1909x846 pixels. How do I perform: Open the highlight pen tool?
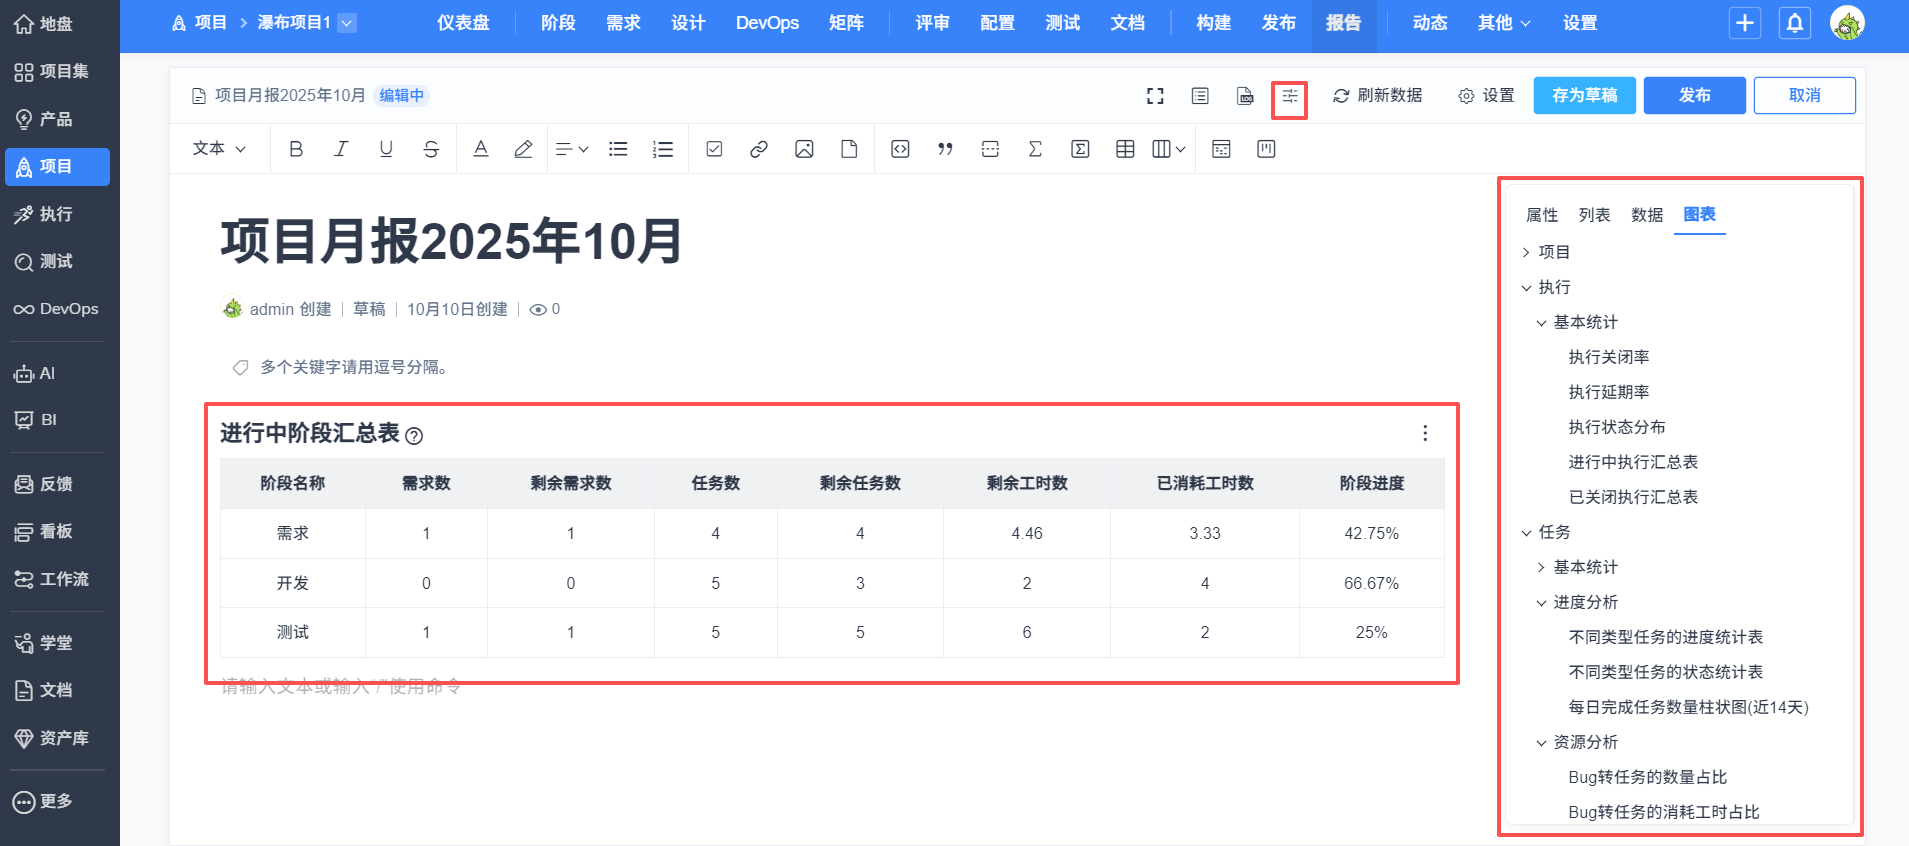coord(523,149)
